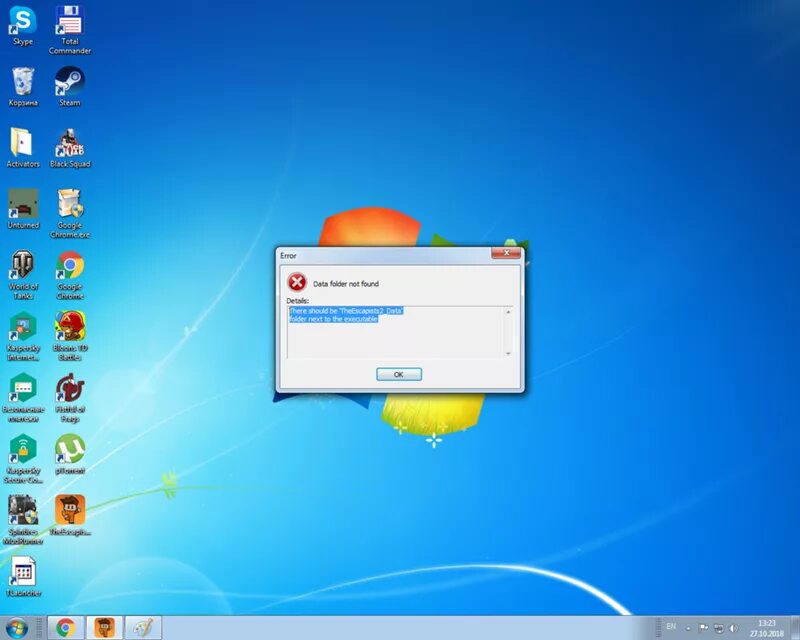Select the µTorrent desktop shortcut
Screen dimensions: 800x640
[69, 454]
